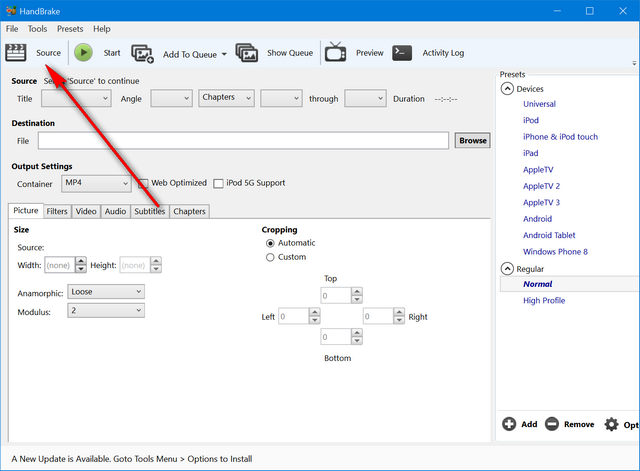The height and width of the screenshot is (471, 640).
Task: Expand the Add To Queue dropdown arrow
Action: coord(224,54)
